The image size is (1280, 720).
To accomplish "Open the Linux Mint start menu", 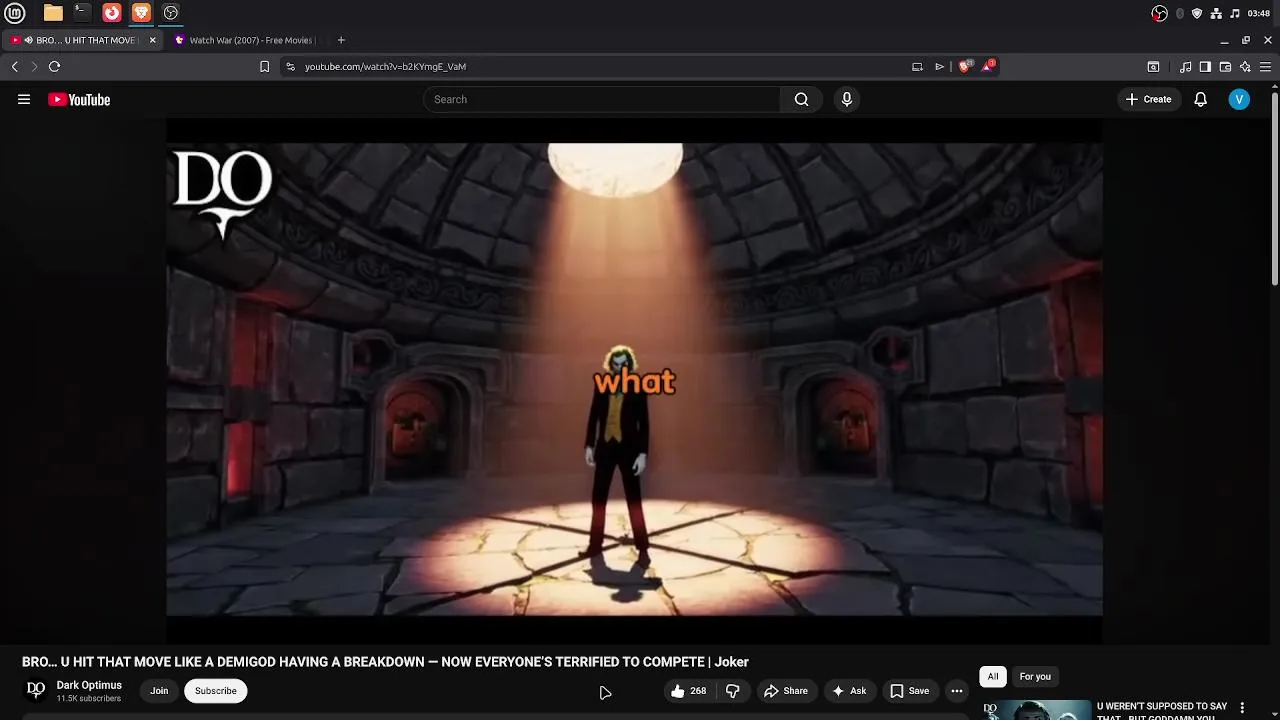I will tap(14, 13).
